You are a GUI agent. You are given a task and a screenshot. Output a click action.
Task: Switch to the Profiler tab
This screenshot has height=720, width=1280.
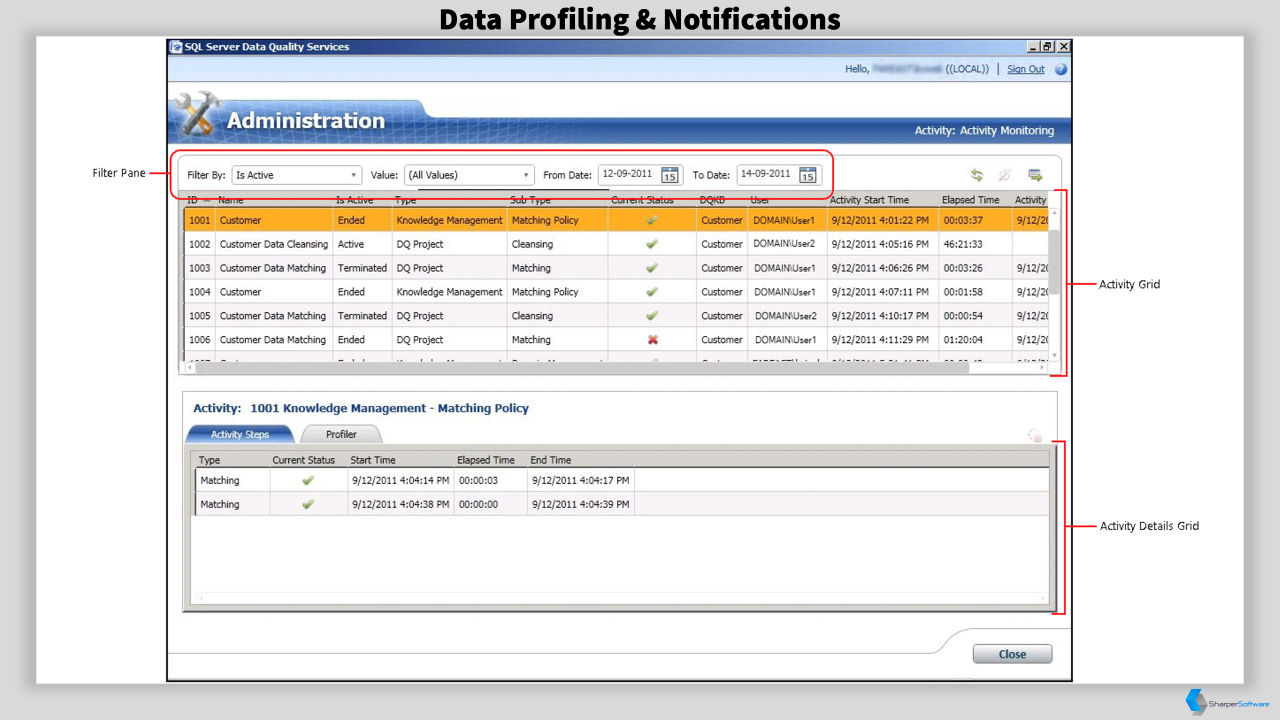pyautogui.click(x=341, y=434)
